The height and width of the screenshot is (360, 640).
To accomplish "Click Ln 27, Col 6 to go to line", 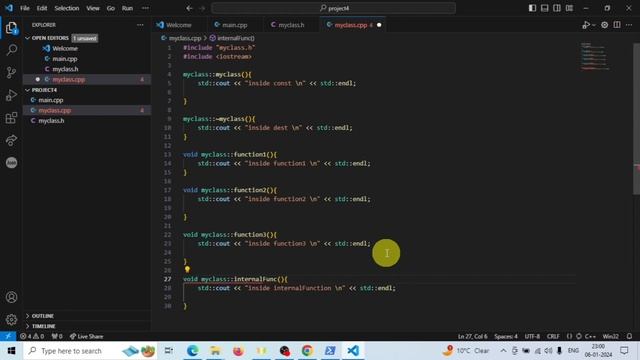I will (472, 336).
